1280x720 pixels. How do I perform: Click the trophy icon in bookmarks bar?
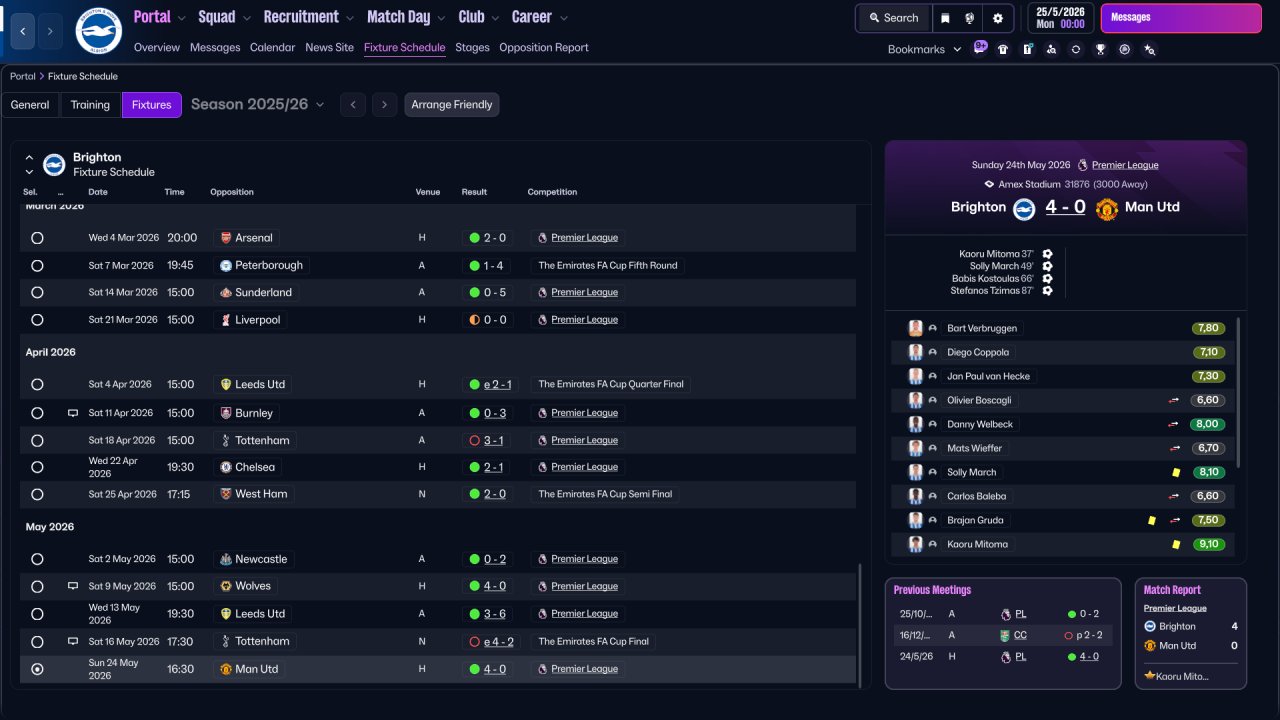pyautogui.click(x=1100, y=49)
